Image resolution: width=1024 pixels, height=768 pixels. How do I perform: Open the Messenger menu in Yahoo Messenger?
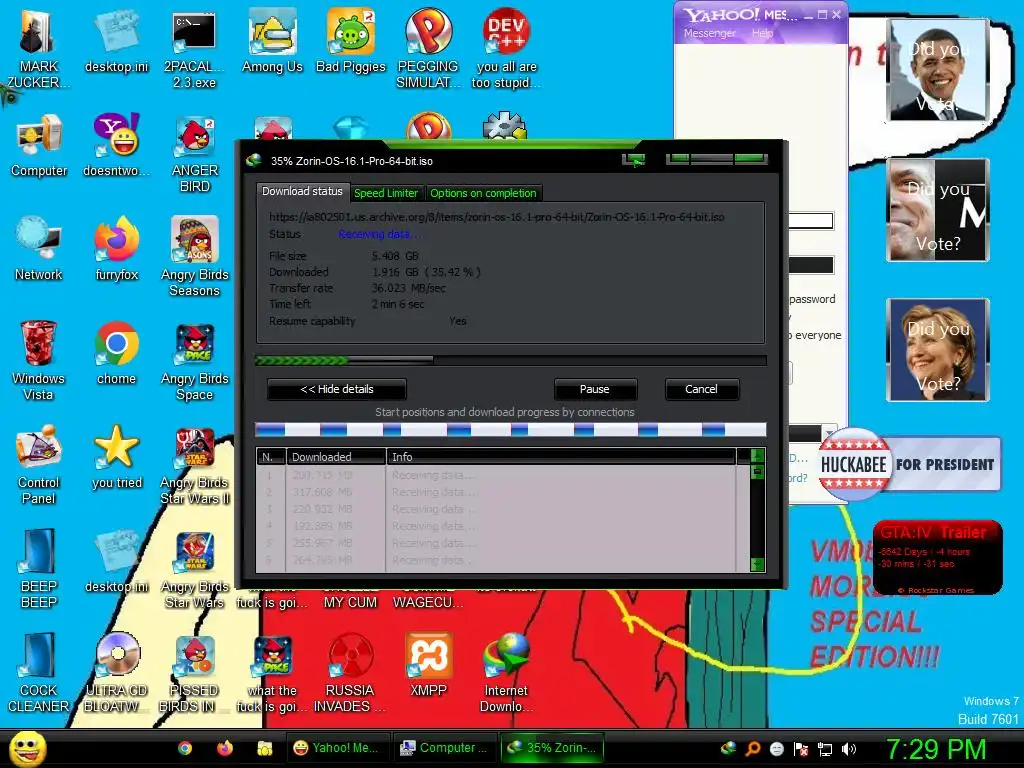[x=709, y=33]
